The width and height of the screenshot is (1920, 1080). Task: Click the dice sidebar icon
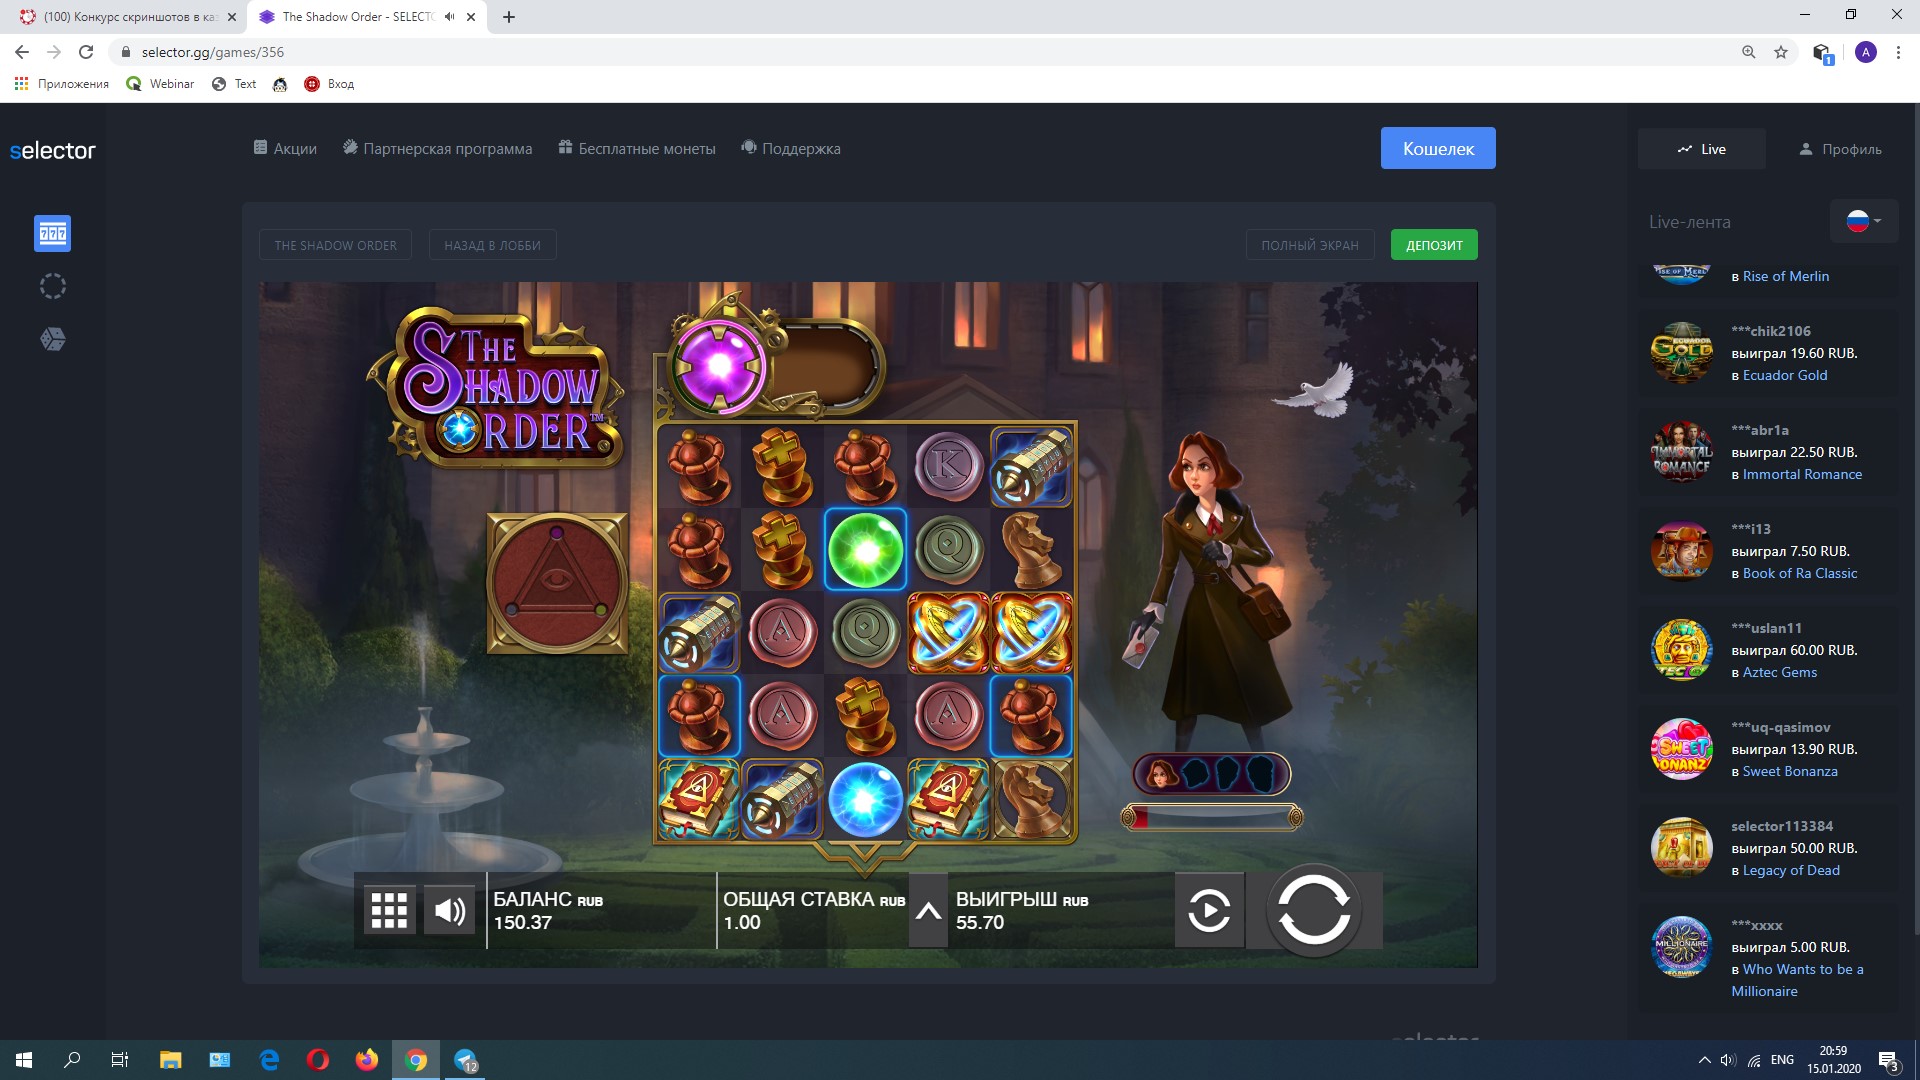tap(53, 340)
